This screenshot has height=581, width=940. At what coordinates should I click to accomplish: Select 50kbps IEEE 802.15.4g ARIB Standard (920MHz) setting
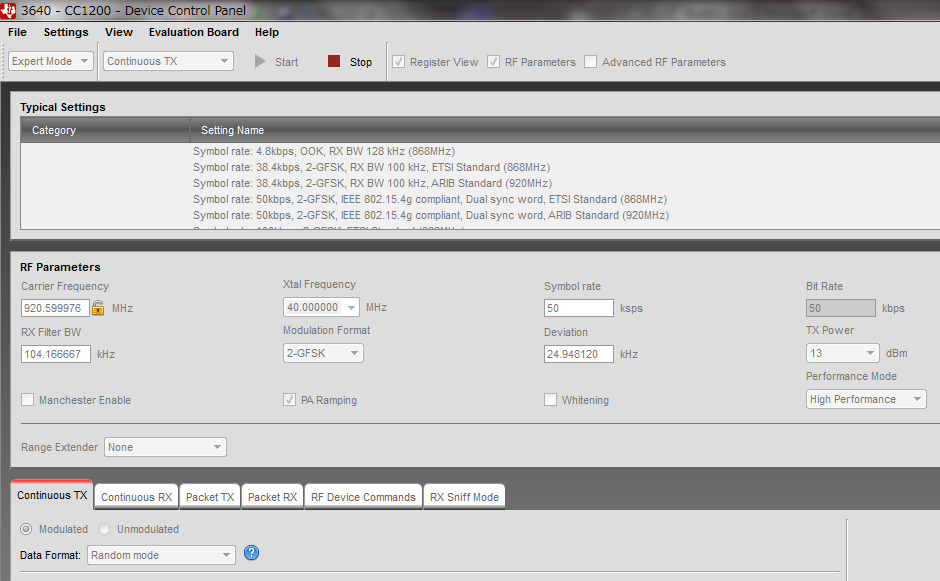pyautogui.click(x=431, y=215)
